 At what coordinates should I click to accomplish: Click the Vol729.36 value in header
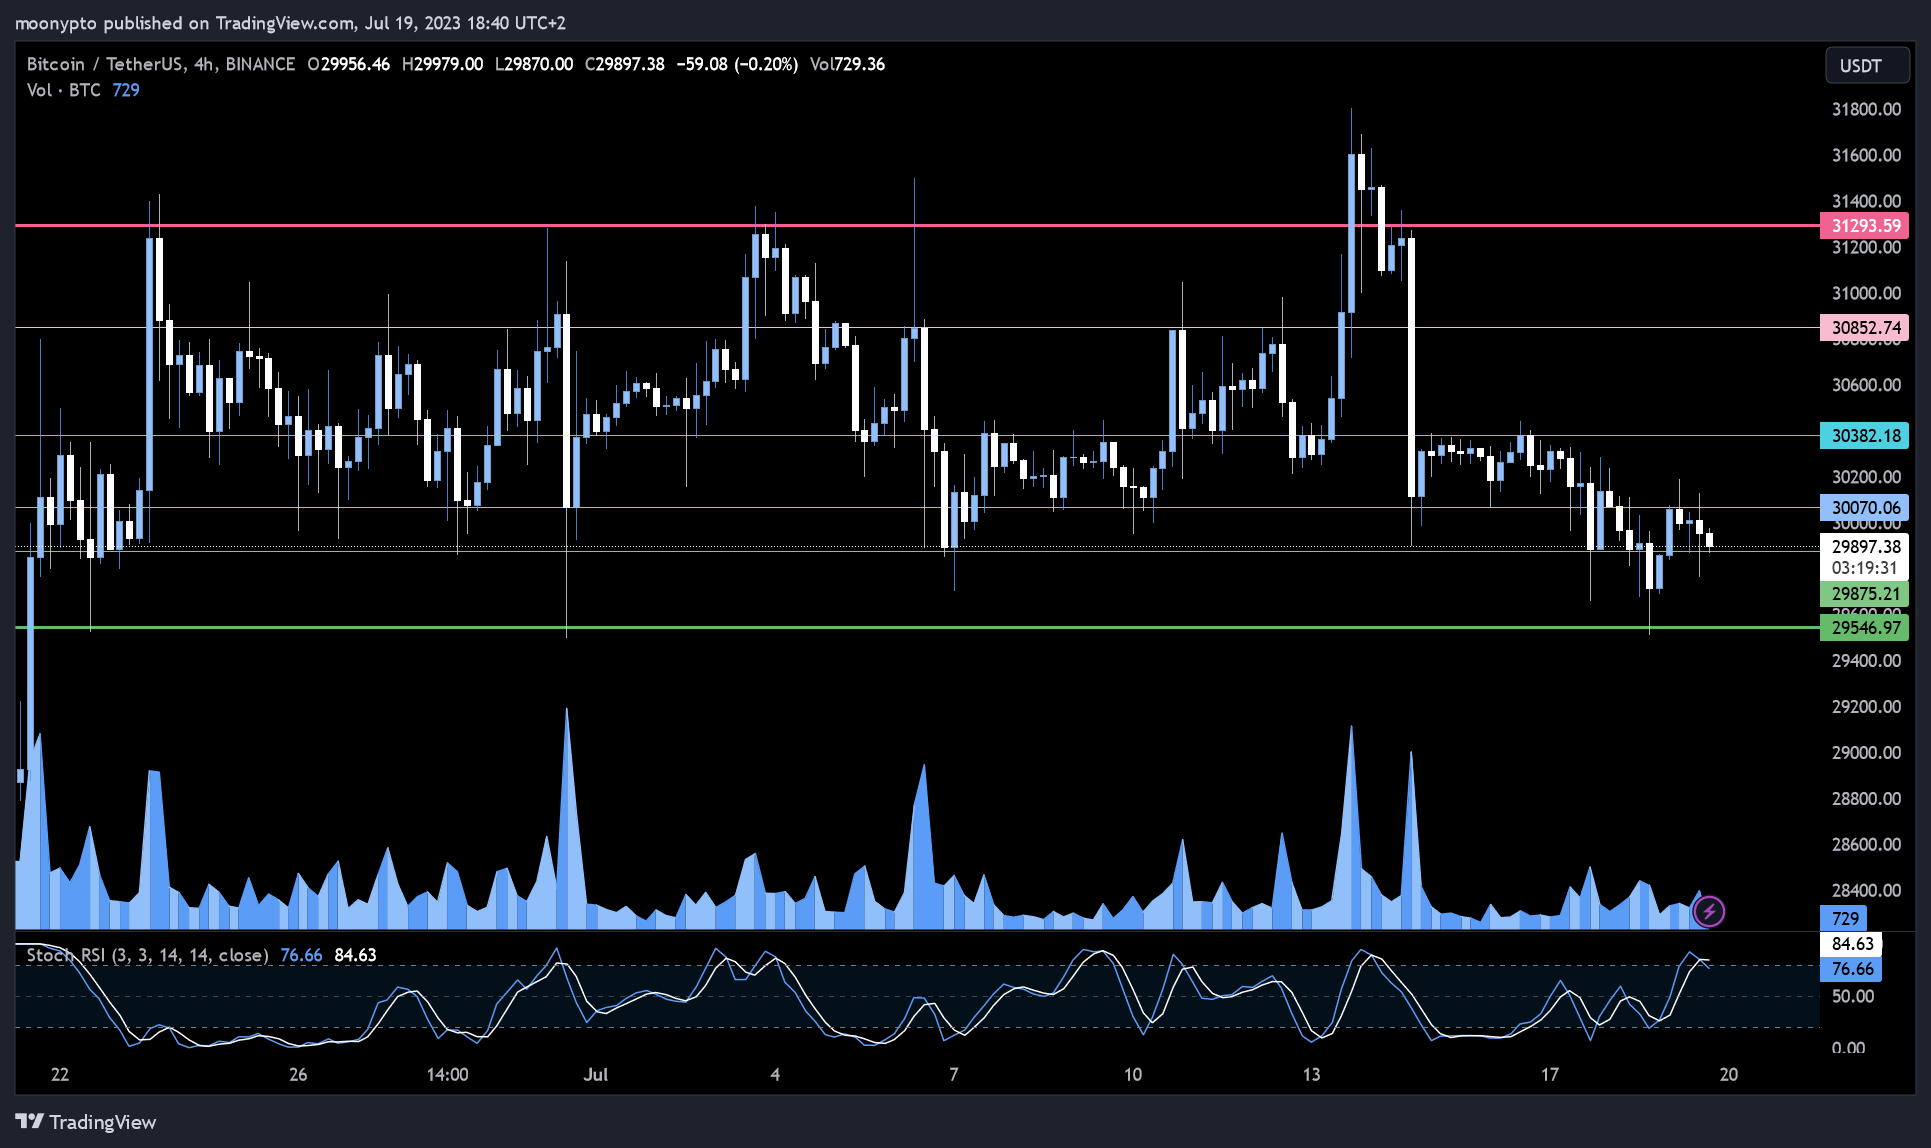(847, 64)
